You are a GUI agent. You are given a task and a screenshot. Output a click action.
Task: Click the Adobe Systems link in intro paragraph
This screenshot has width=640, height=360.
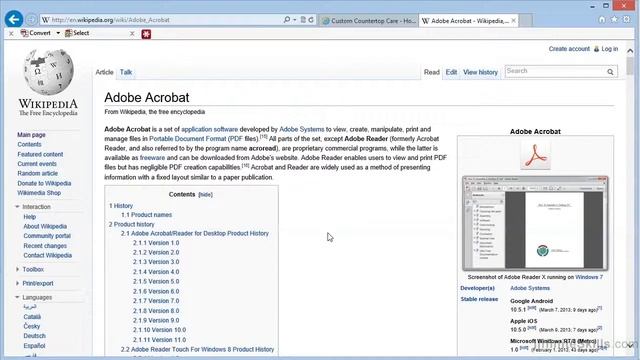point(302,129)
